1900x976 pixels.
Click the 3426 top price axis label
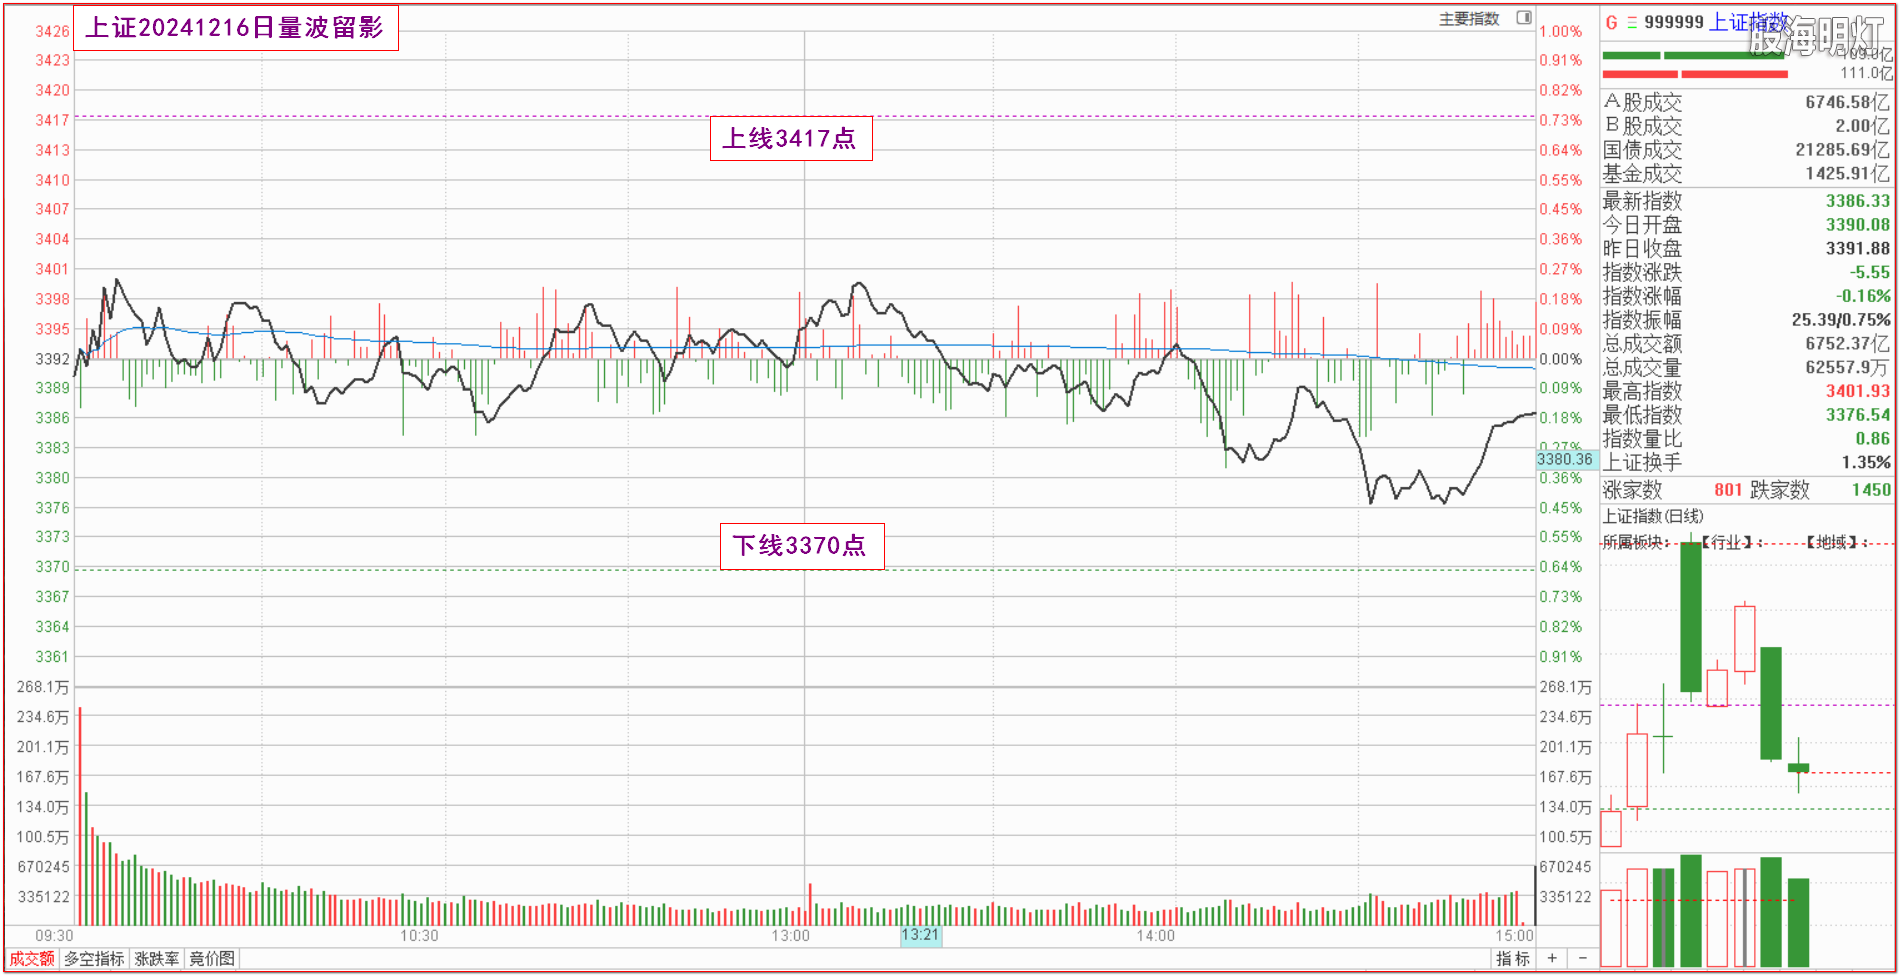(x=52, y=31)
